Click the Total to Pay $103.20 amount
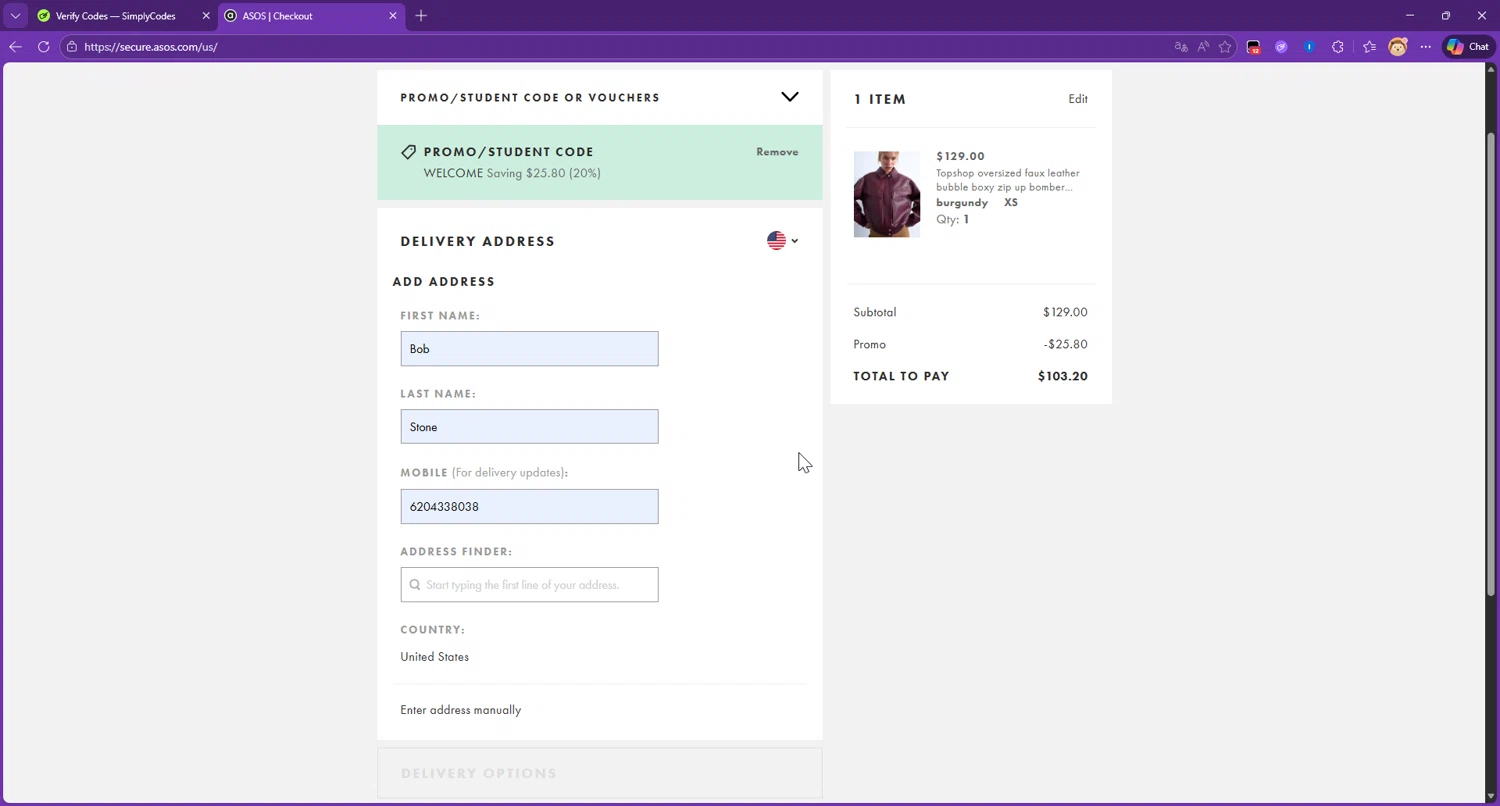This screenshot has height=806, width=1500. [1063, 376]
